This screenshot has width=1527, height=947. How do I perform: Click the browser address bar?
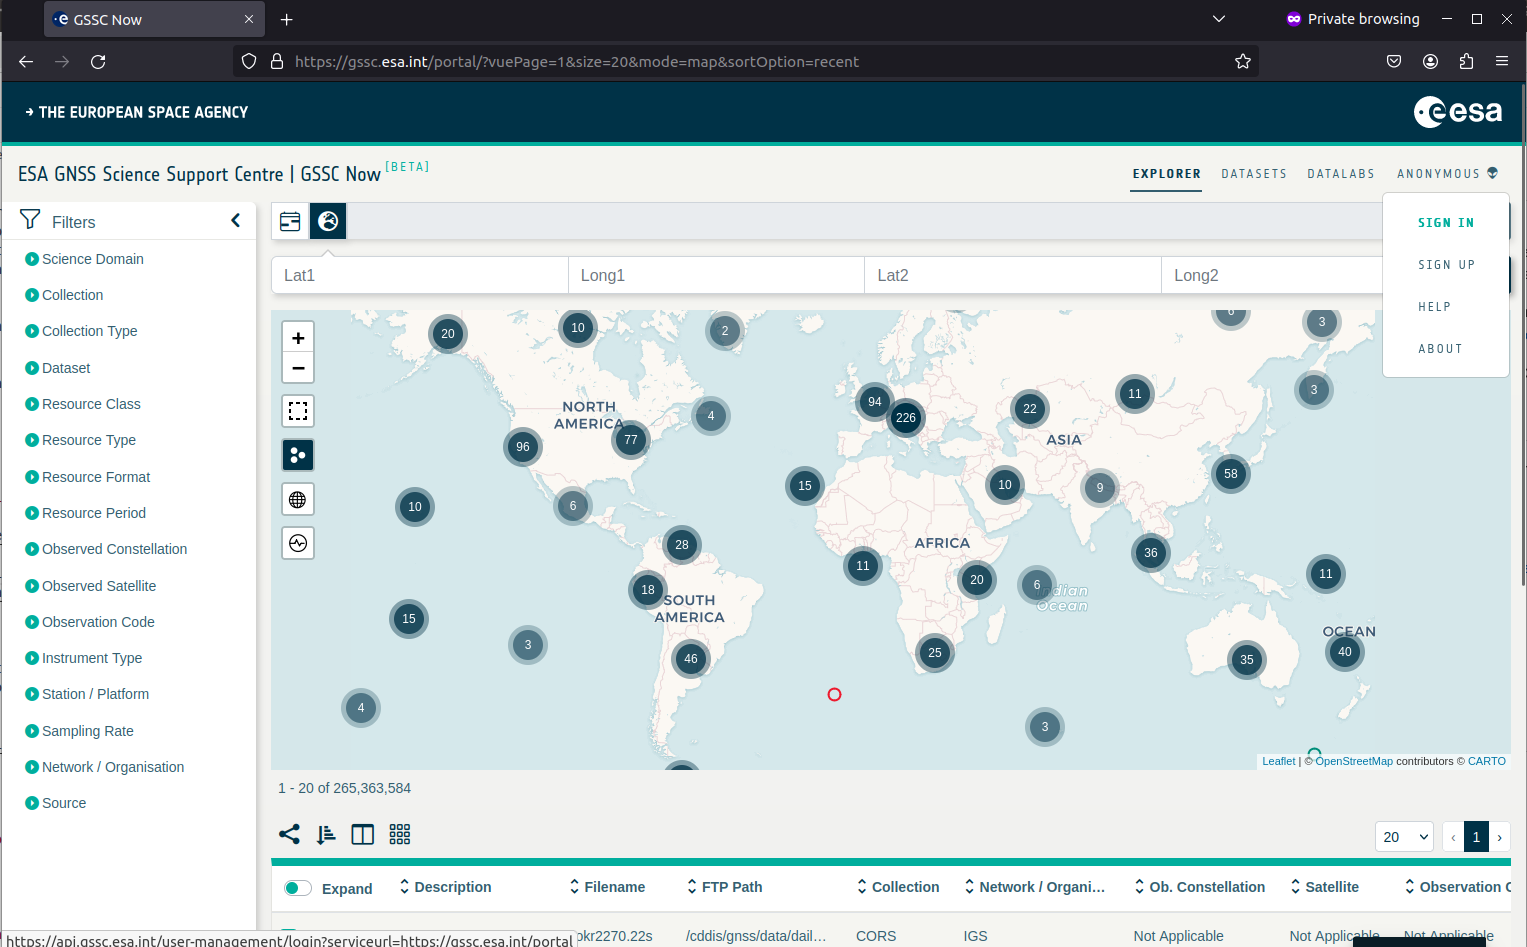745,62
